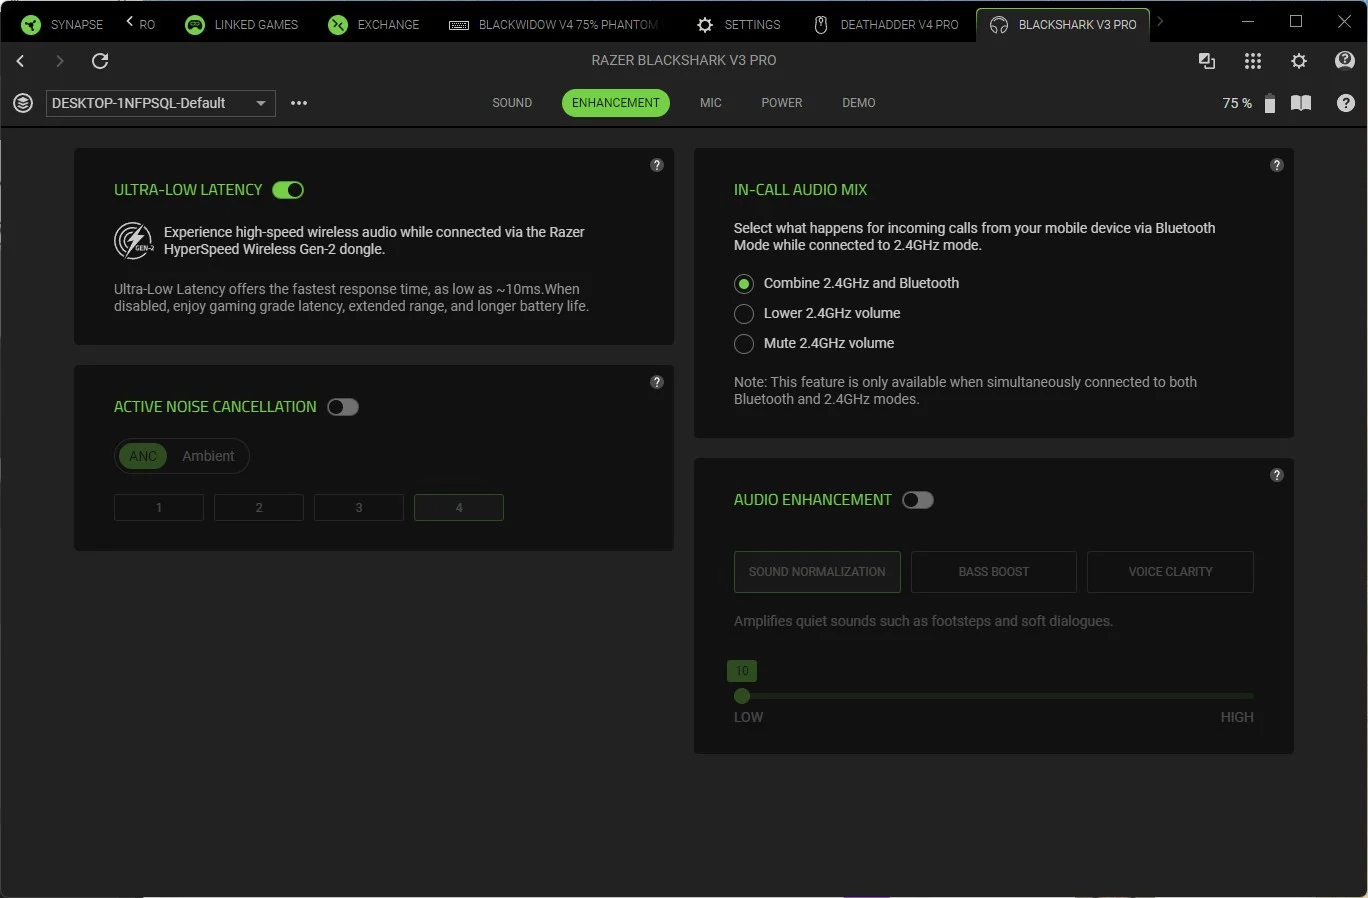Viewport: 1368px width, 898px height.
Task: Expand more device tabs with the right chevron
Action: click(x=1160, y=22)
